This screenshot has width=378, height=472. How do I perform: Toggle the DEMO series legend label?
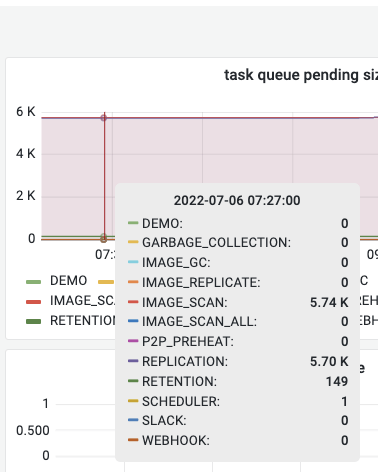(68, 281)
